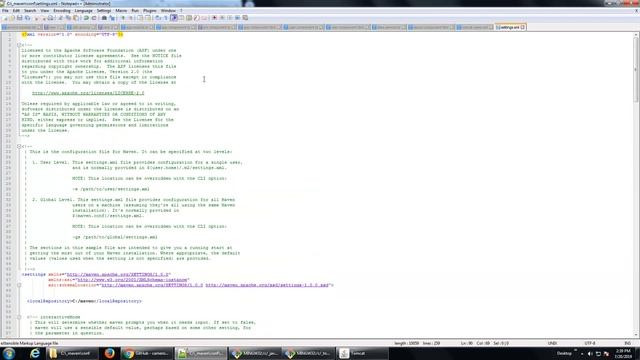The image size is (640, 360).
Task: Click the Zoom In toolbar icon
Action: tap(122, 18)
